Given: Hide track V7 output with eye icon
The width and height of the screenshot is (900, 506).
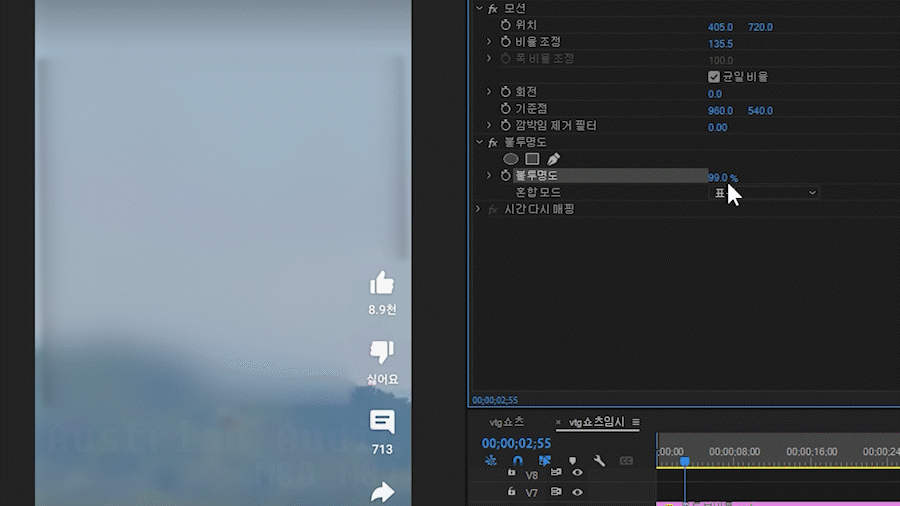Looking at the screenshot, I should 577,492.
